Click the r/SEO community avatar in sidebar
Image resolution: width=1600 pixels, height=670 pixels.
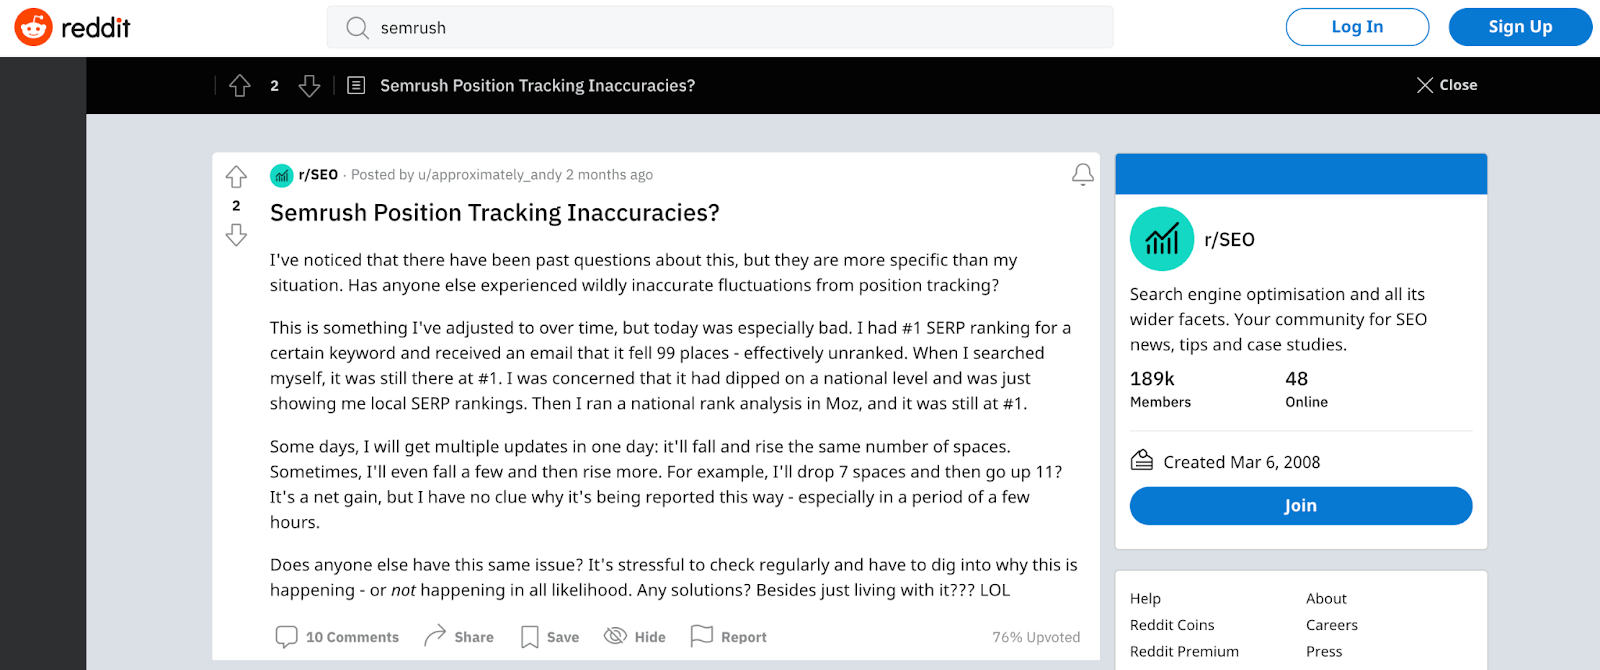tap(1162, 239)
